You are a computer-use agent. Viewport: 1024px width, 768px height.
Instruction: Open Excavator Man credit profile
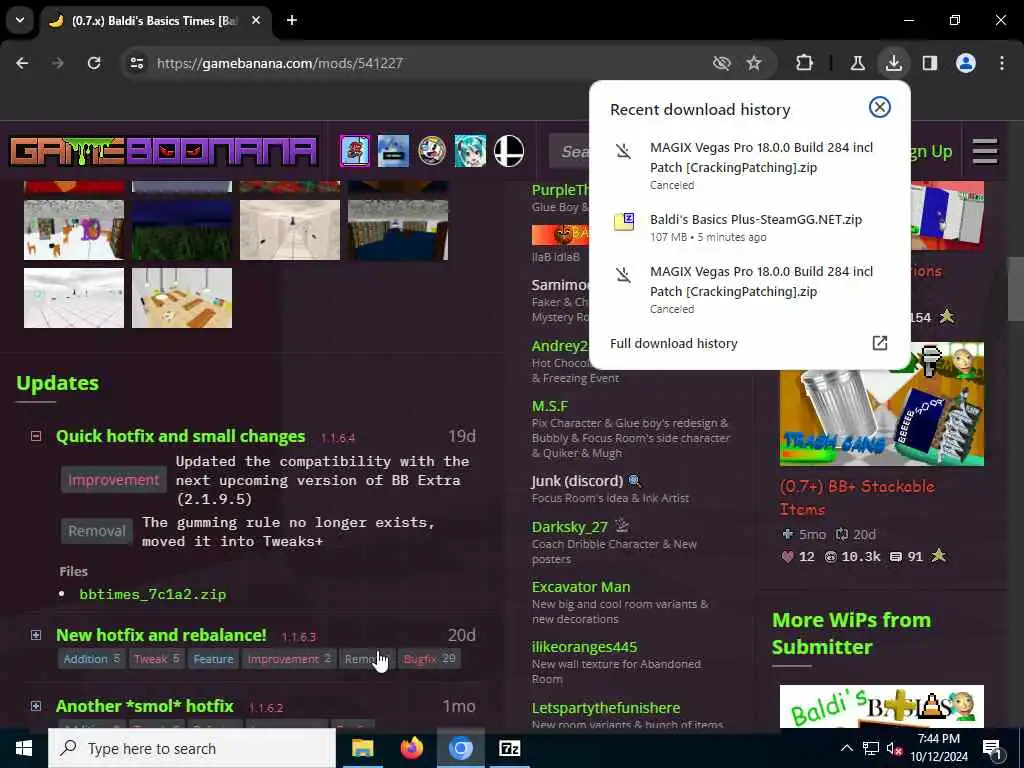pos(581,587)
